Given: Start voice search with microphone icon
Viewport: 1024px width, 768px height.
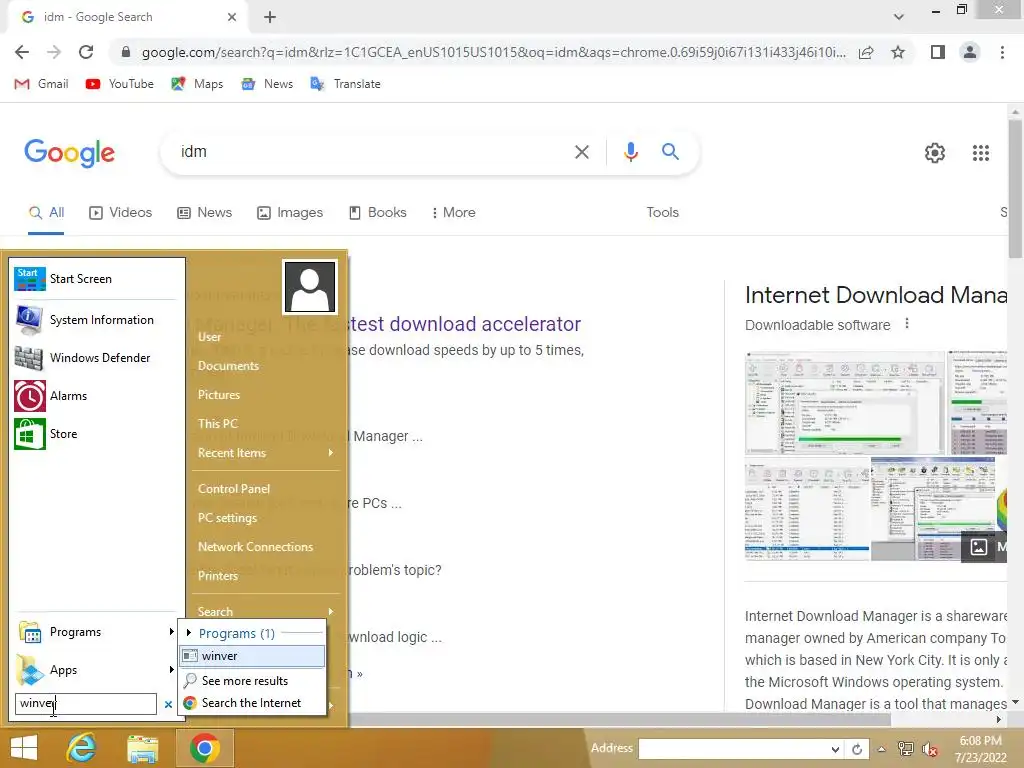Looking at the screenshot, I should [630, 152].
